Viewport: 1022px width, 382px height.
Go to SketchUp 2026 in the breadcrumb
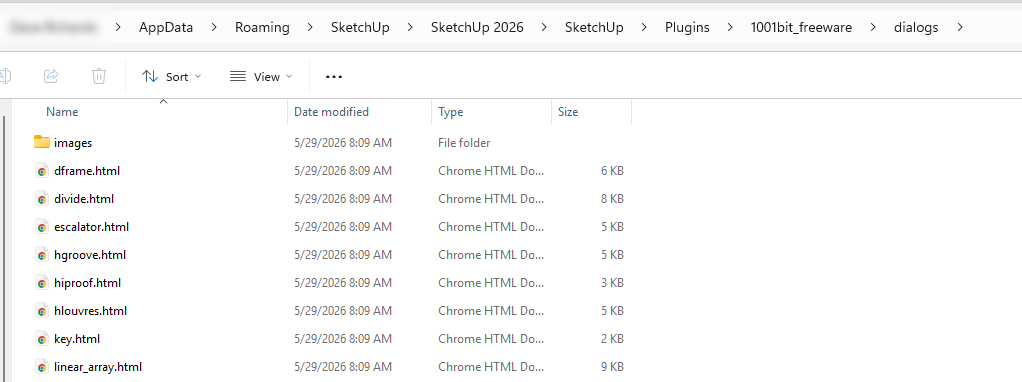(x=477, y=27)
